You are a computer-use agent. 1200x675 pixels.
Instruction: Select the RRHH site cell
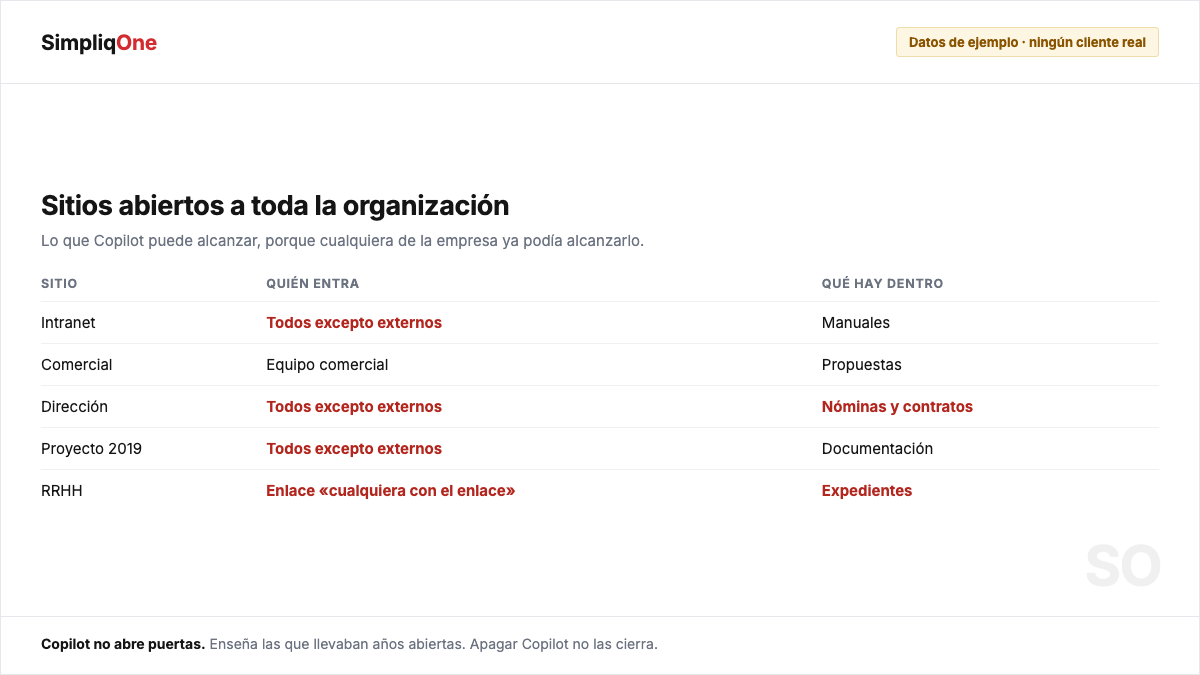pos(62,491)
